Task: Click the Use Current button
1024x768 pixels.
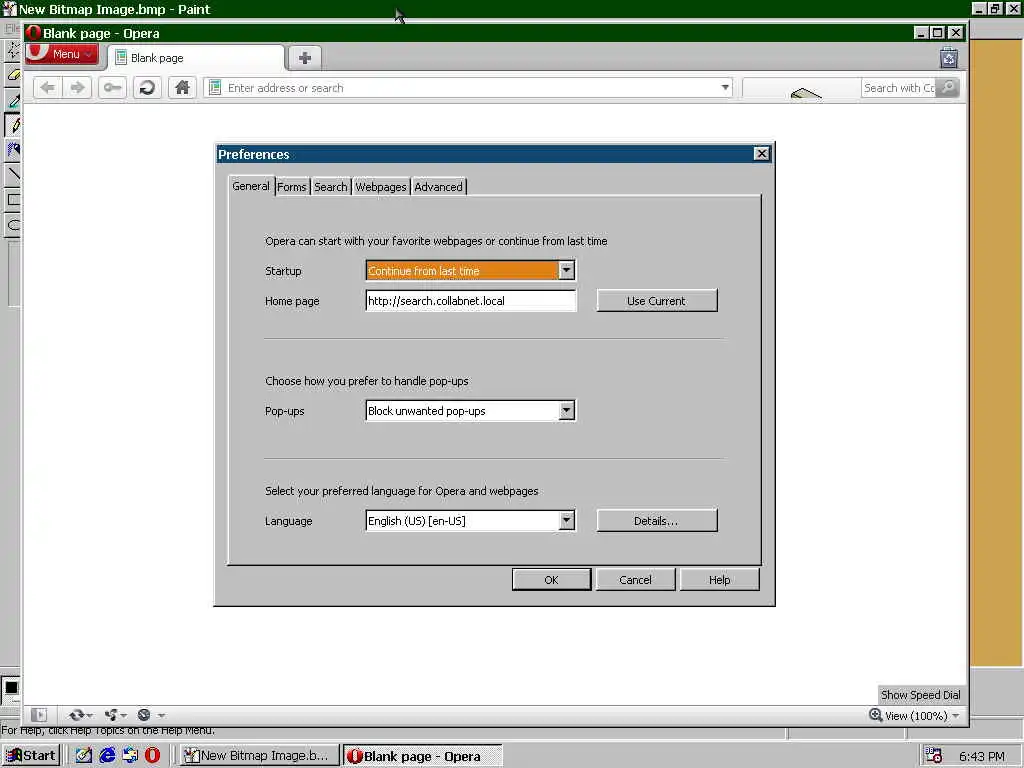Action: coord(656,300)
